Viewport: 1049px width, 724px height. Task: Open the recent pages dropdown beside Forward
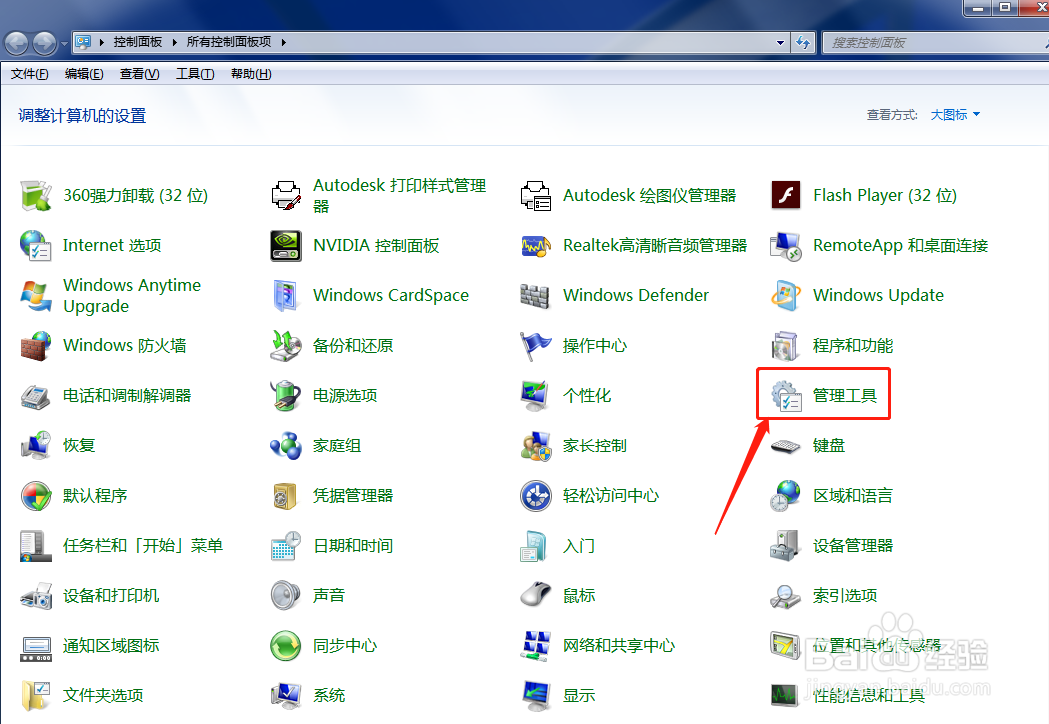(64, 43)
